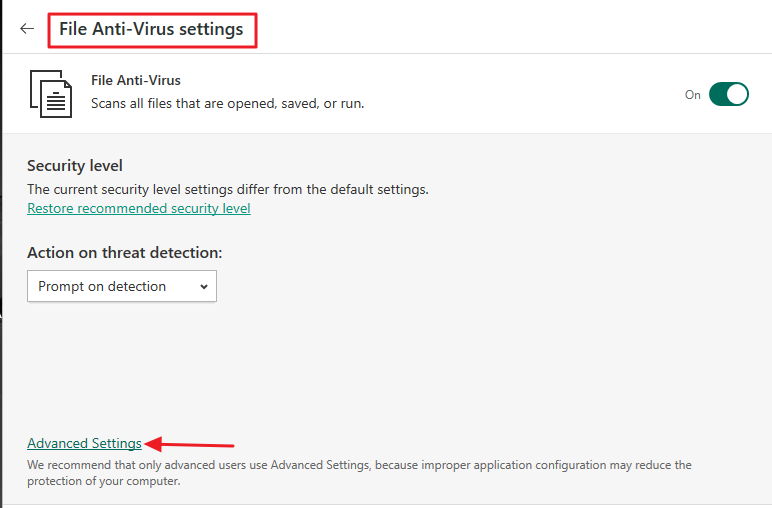Click the back arrow icon
The width and height of the screenshot is (772, 508).
point(27,29)
